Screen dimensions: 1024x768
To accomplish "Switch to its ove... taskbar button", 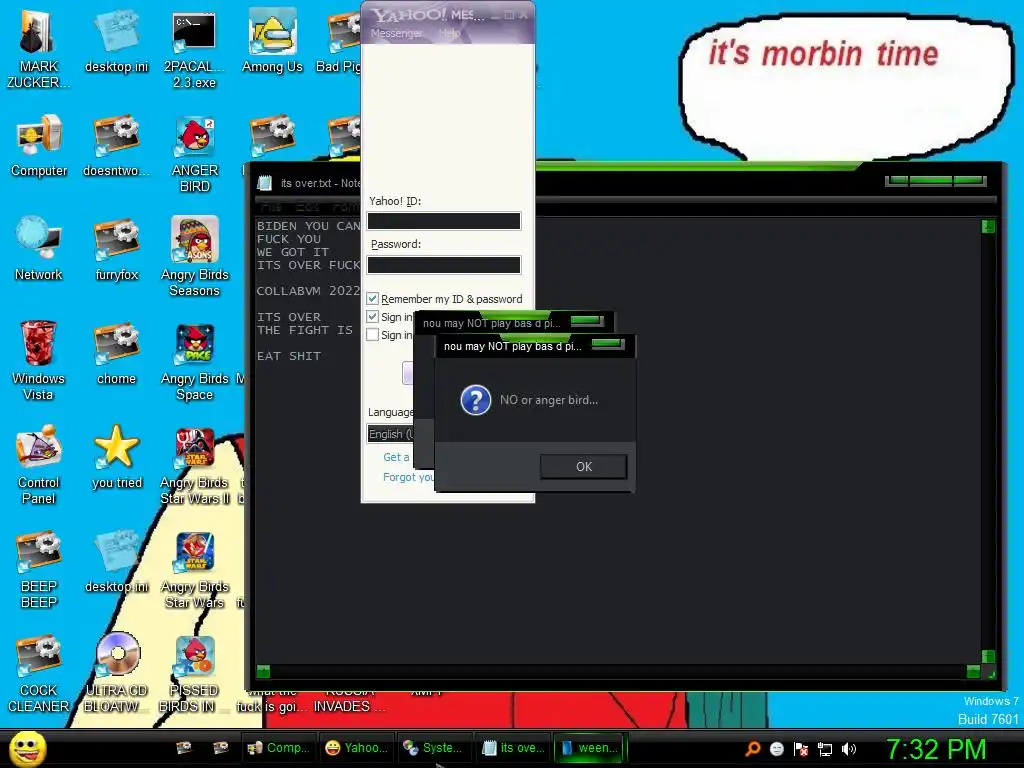I will pos(513,748).
